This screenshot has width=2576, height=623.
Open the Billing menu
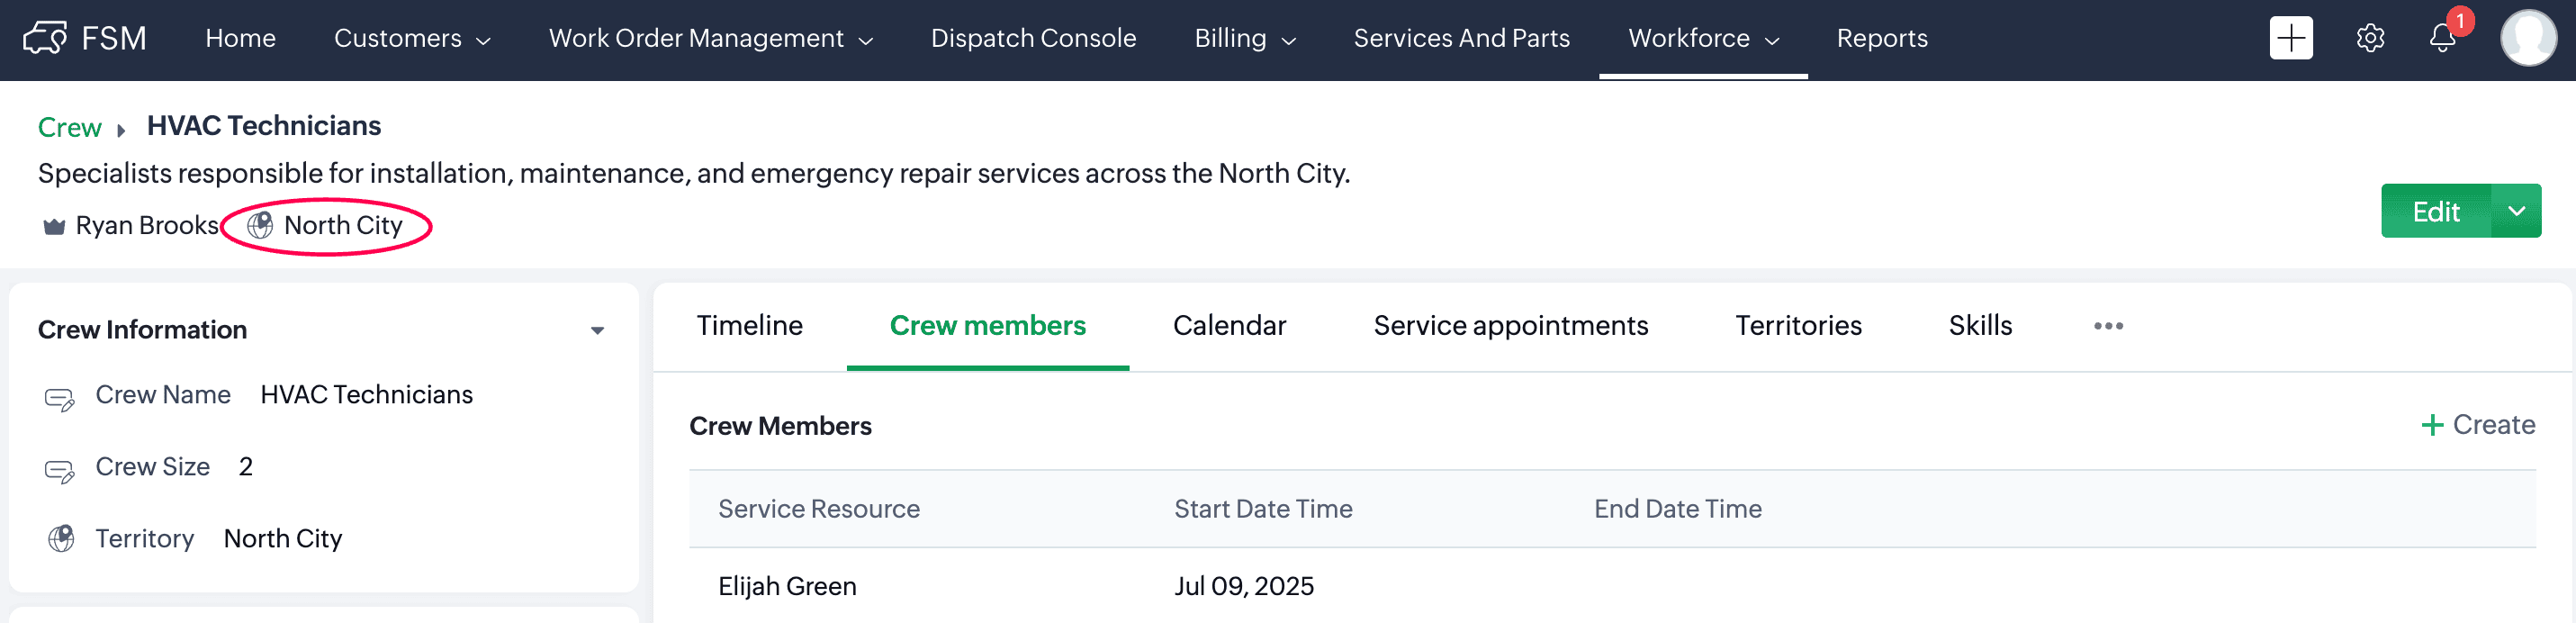coord(1245,38)
